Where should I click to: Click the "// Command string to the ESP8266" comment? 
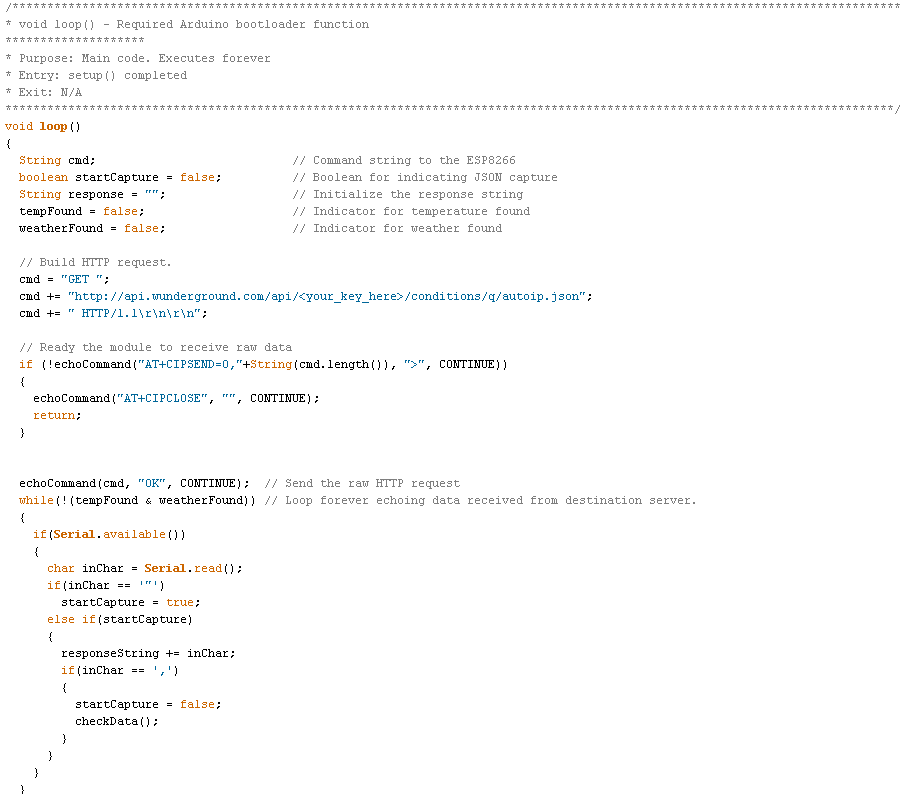click(404, 161)
